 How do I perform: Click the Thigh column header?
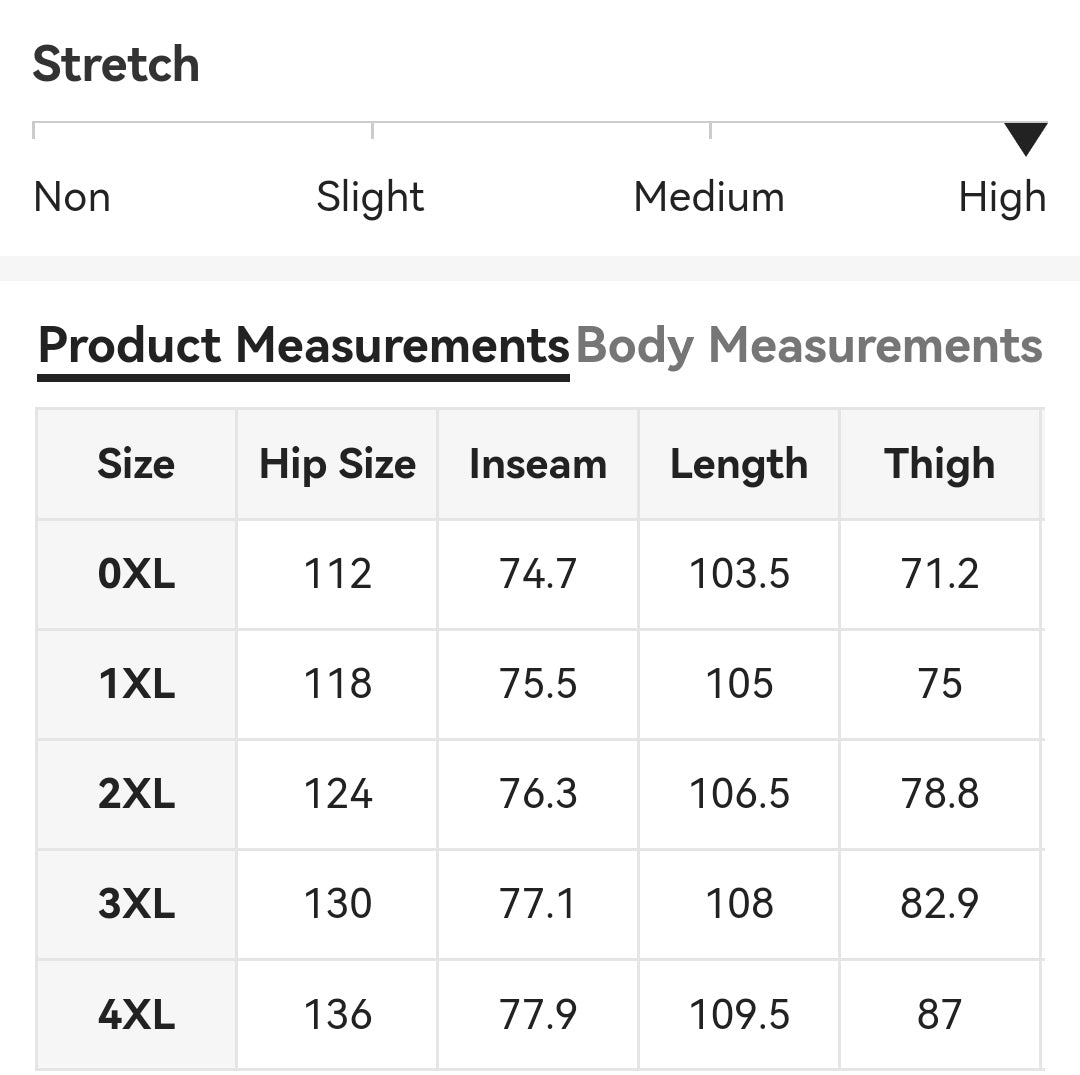[x=939, y=464]
